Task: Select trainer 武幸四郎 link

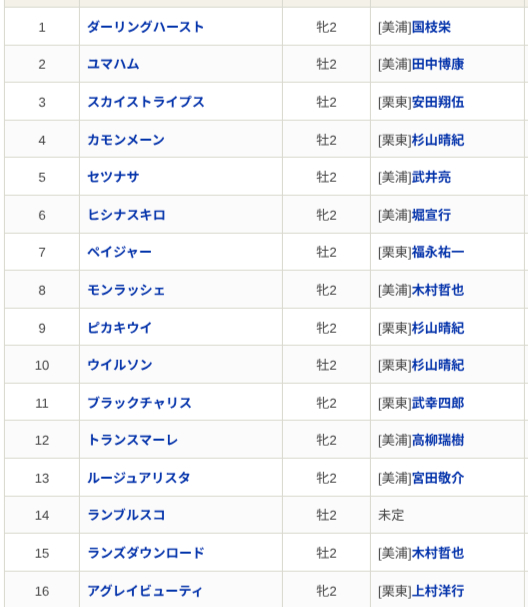Action: click(438, 403)
